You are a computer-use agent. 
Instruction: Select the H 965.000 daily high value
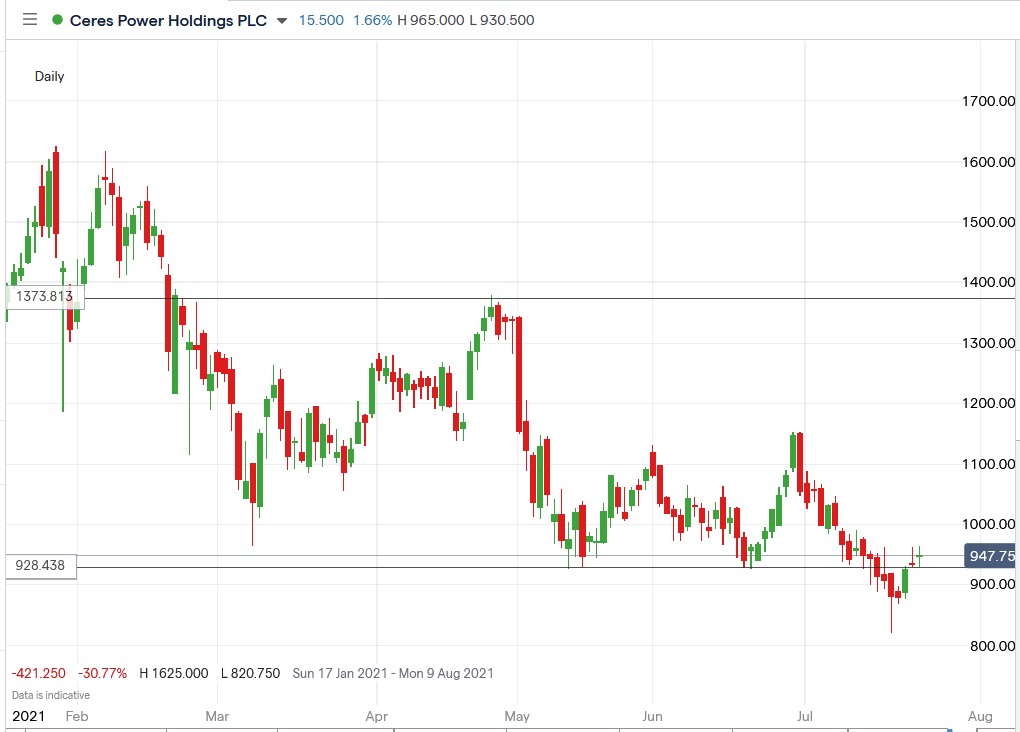pyautogui.click(x=431, y=20)
